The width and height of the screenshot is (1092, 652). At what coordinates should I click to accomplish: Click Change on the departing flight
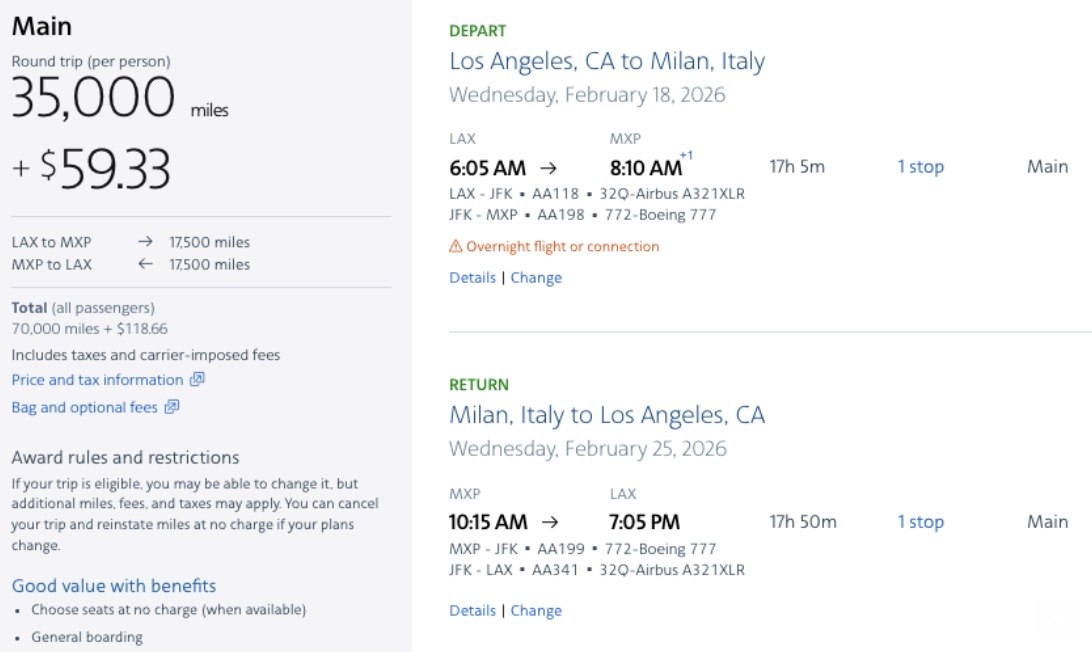[x=536, y=277]
